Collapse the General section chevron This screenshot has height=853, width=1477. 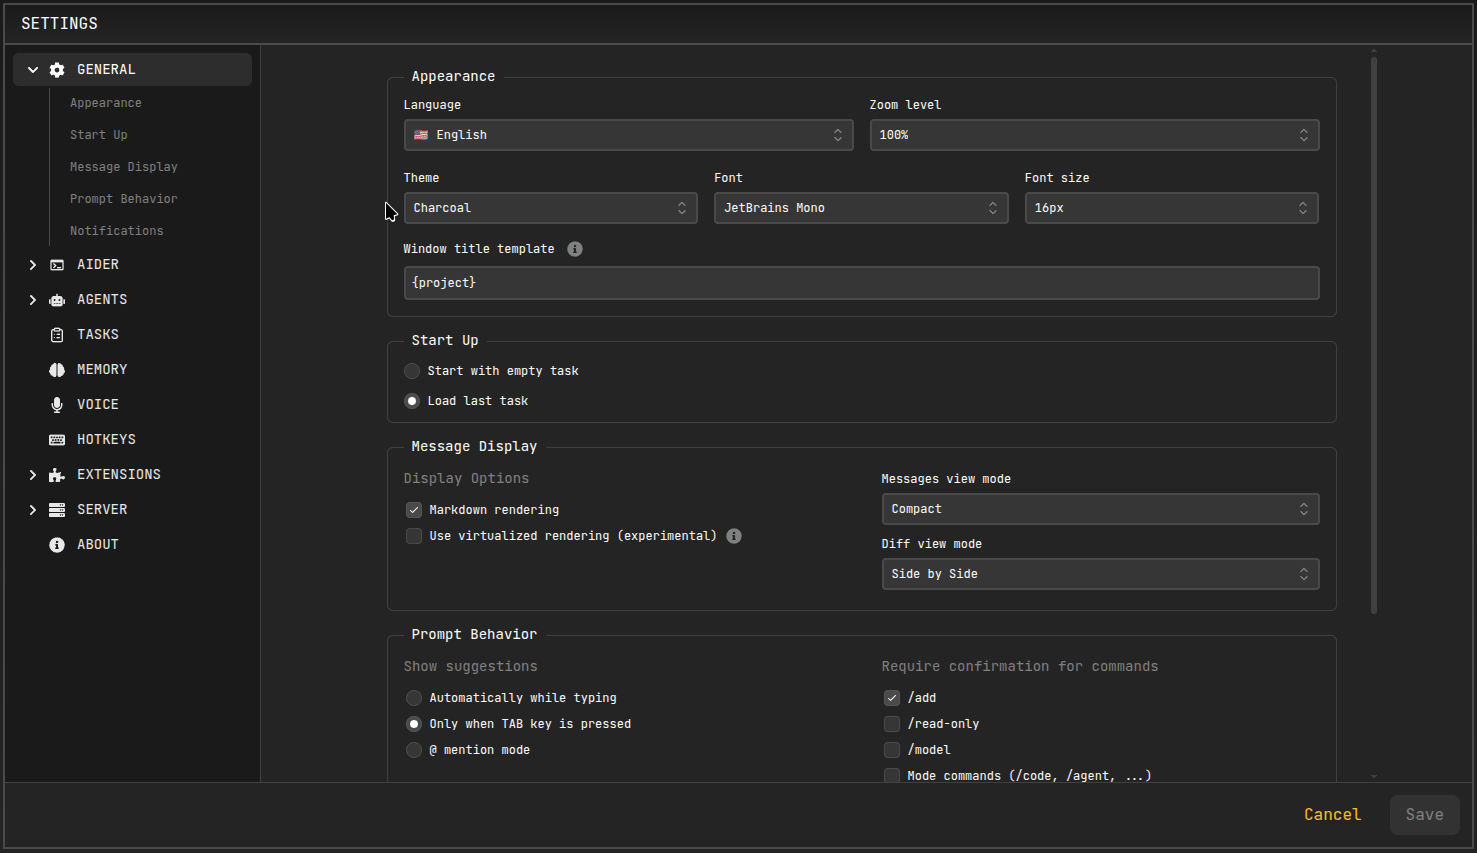[33, 70]
